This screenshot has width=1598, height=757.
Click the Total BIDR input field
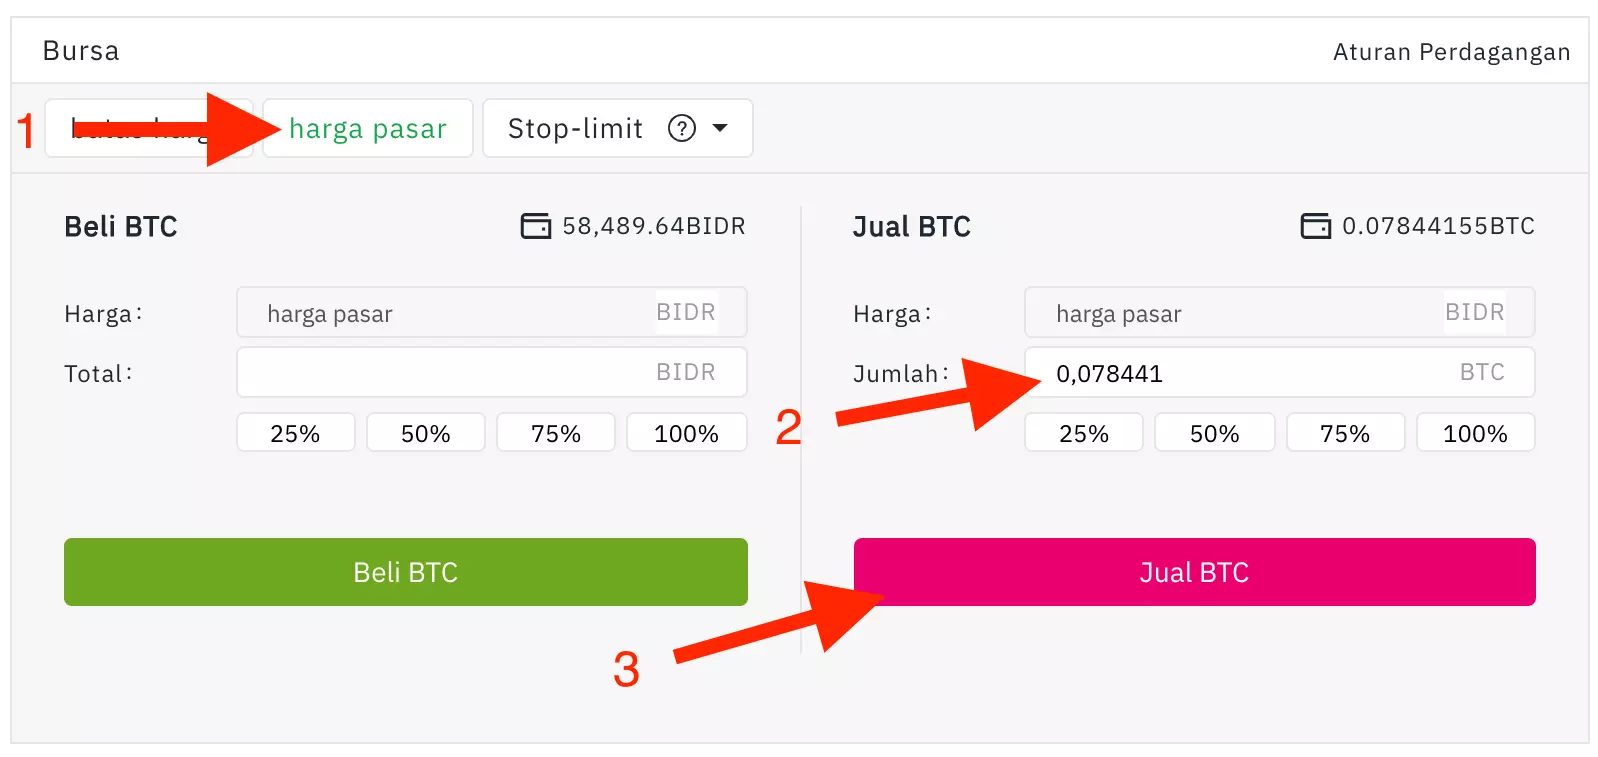(x=490, y=372)
